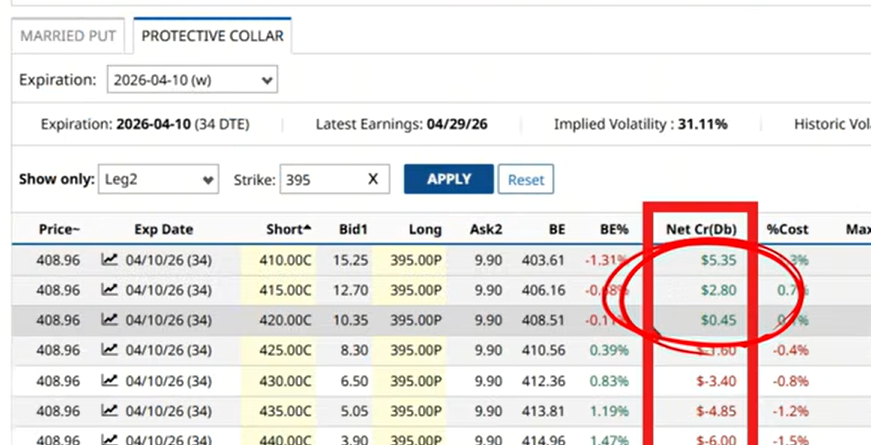Open chart icon for 410.00C row

[110, 260]
